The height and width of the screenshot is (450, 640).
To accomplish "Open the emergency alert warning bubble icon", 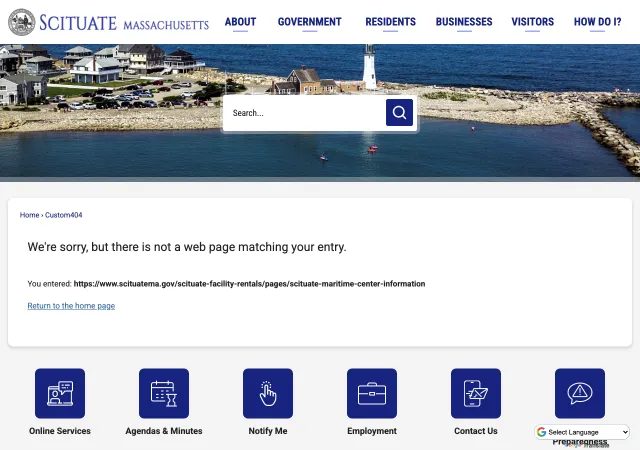I will [580, 393].
